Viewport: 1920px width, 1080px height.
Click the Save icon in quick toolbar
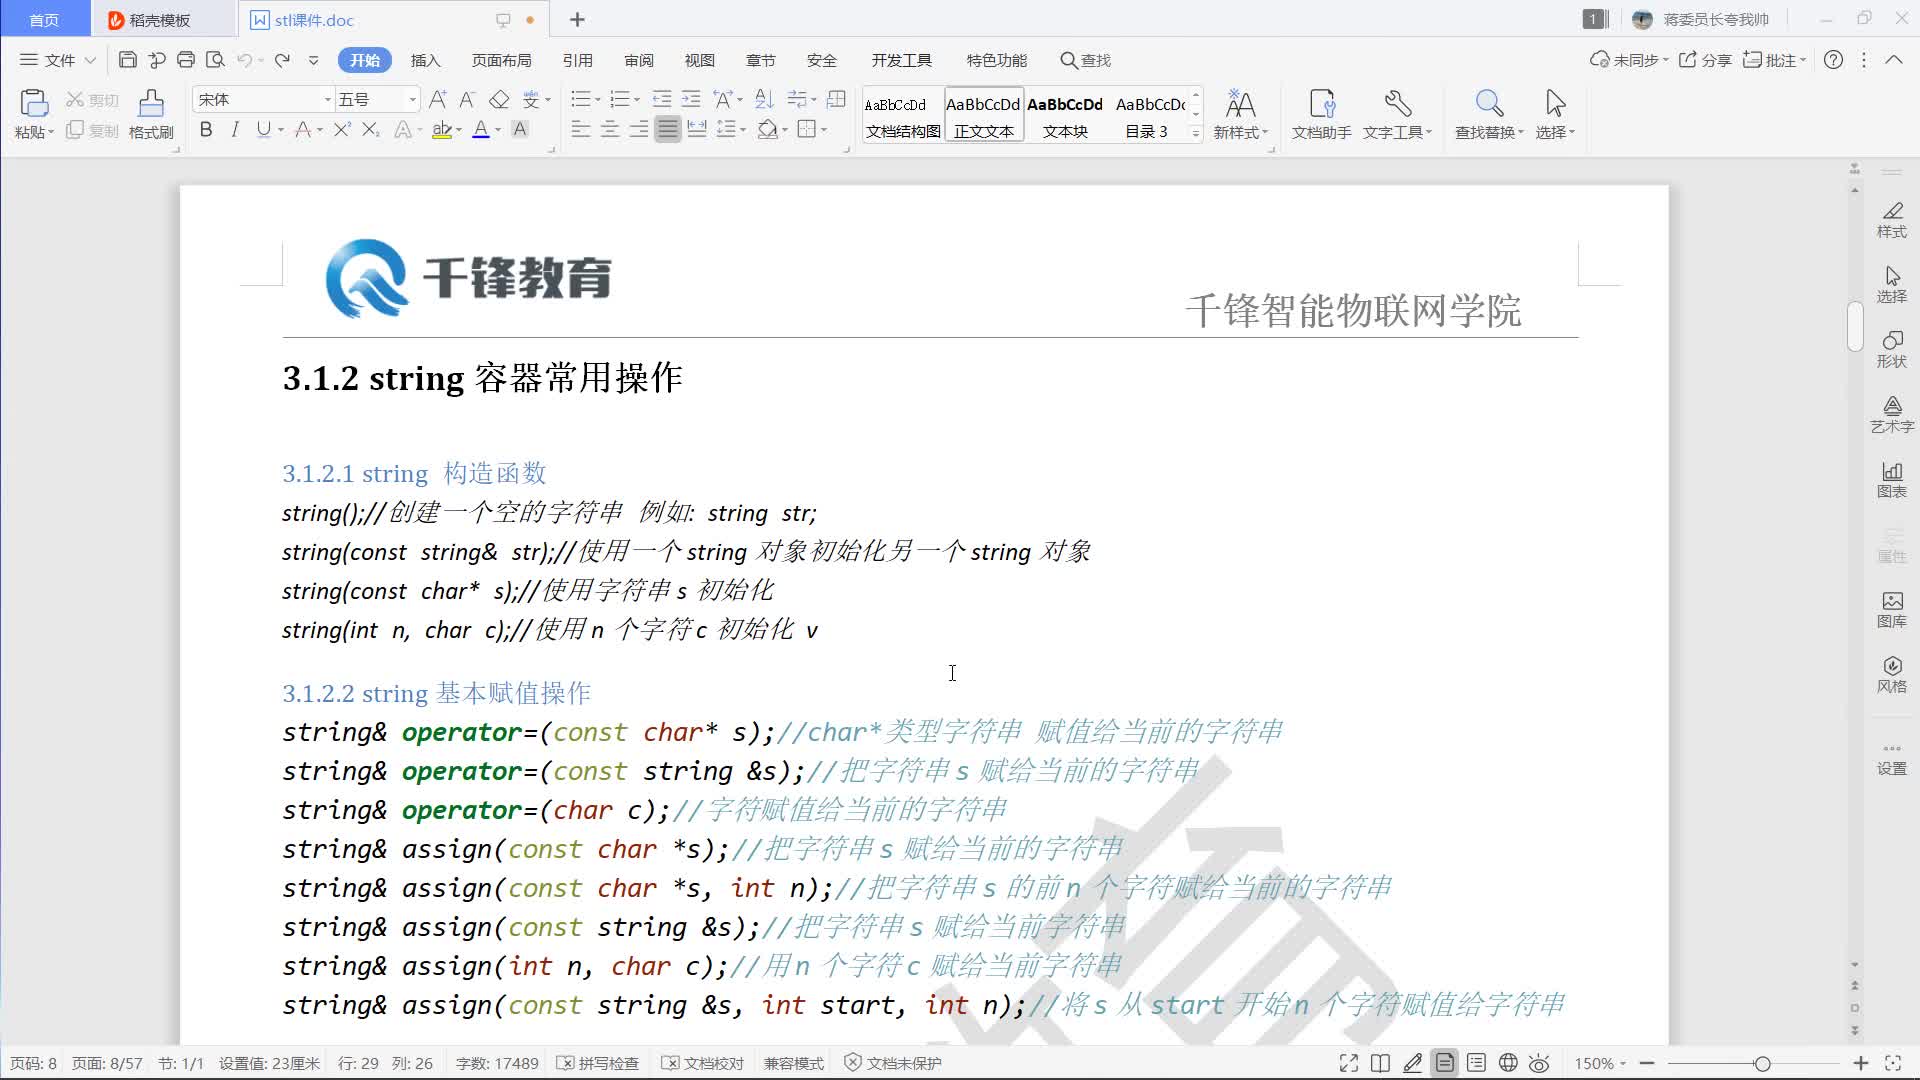point(127,60)
